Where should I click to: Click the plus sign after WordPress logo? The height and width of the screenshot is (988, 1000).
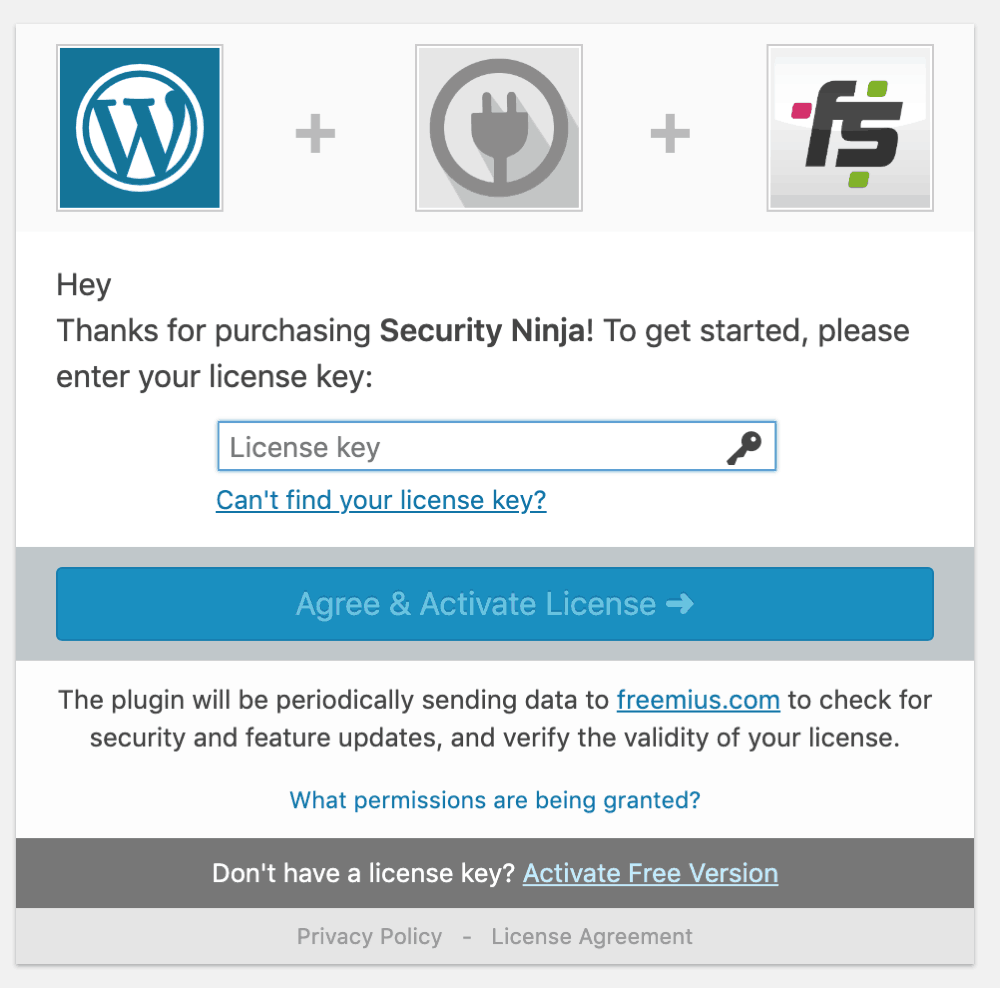(x=315, y=133)
